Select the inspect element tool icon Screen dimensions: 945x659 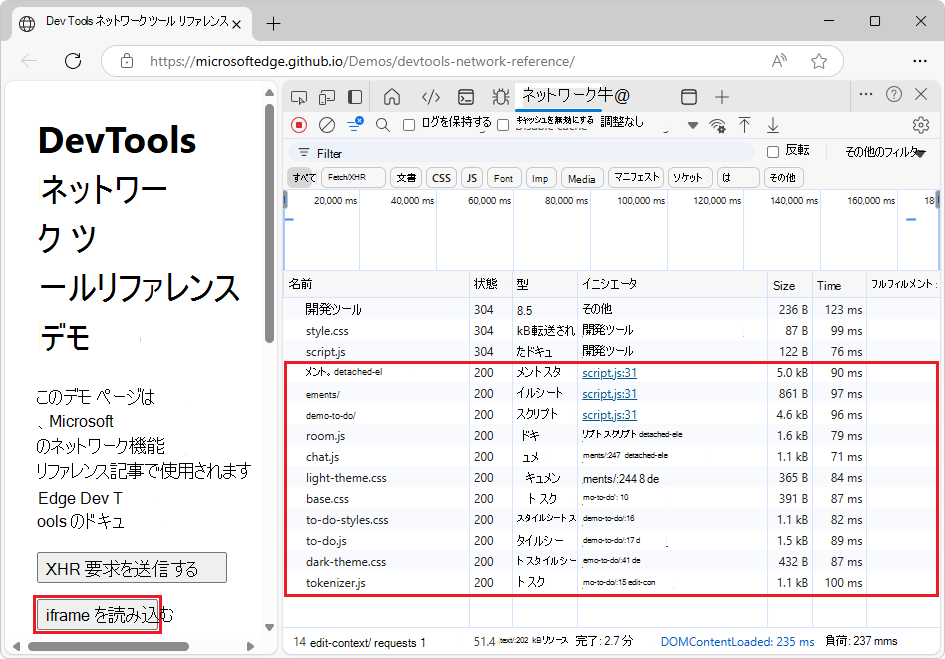tap(299, 96)
